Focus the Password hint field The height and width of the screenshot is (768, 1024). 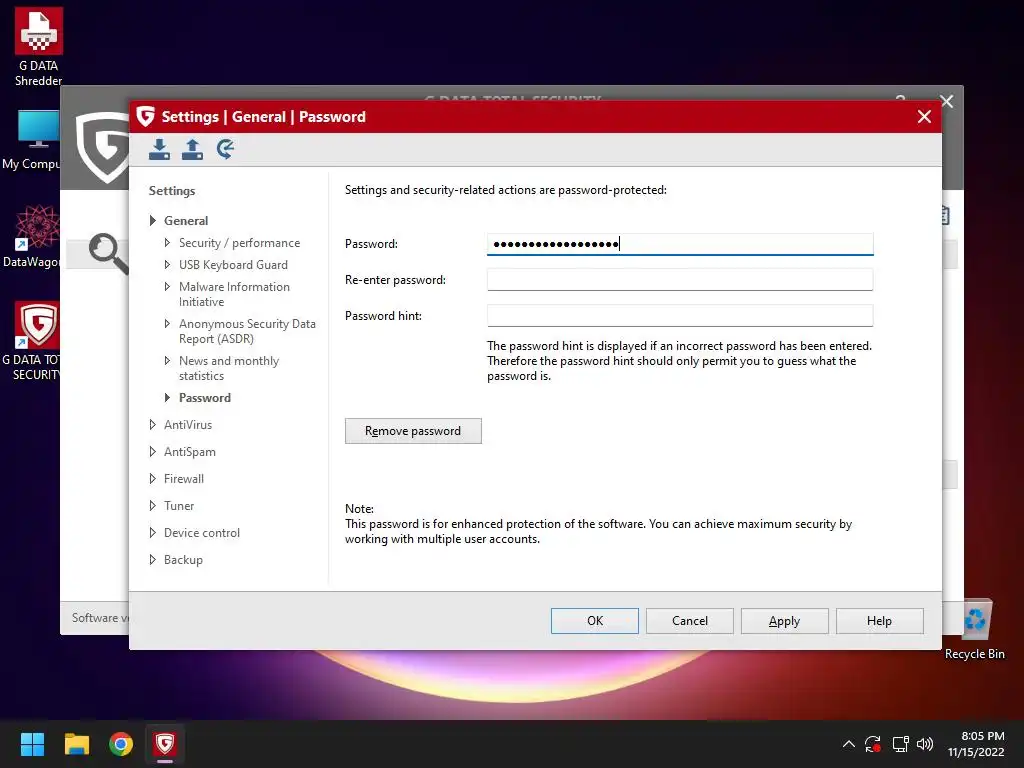point(680,315)
